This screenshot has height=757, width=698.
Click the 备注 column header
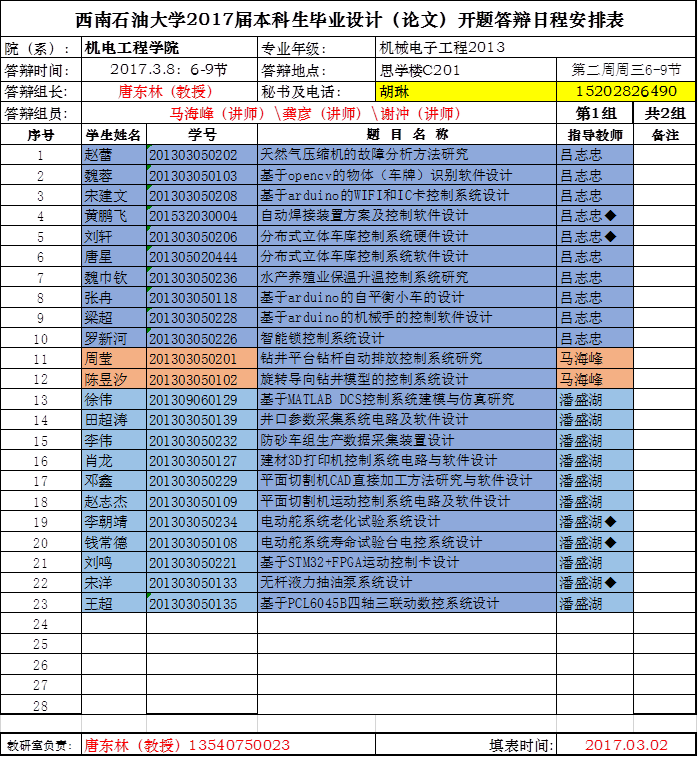[x=666, y=134]
